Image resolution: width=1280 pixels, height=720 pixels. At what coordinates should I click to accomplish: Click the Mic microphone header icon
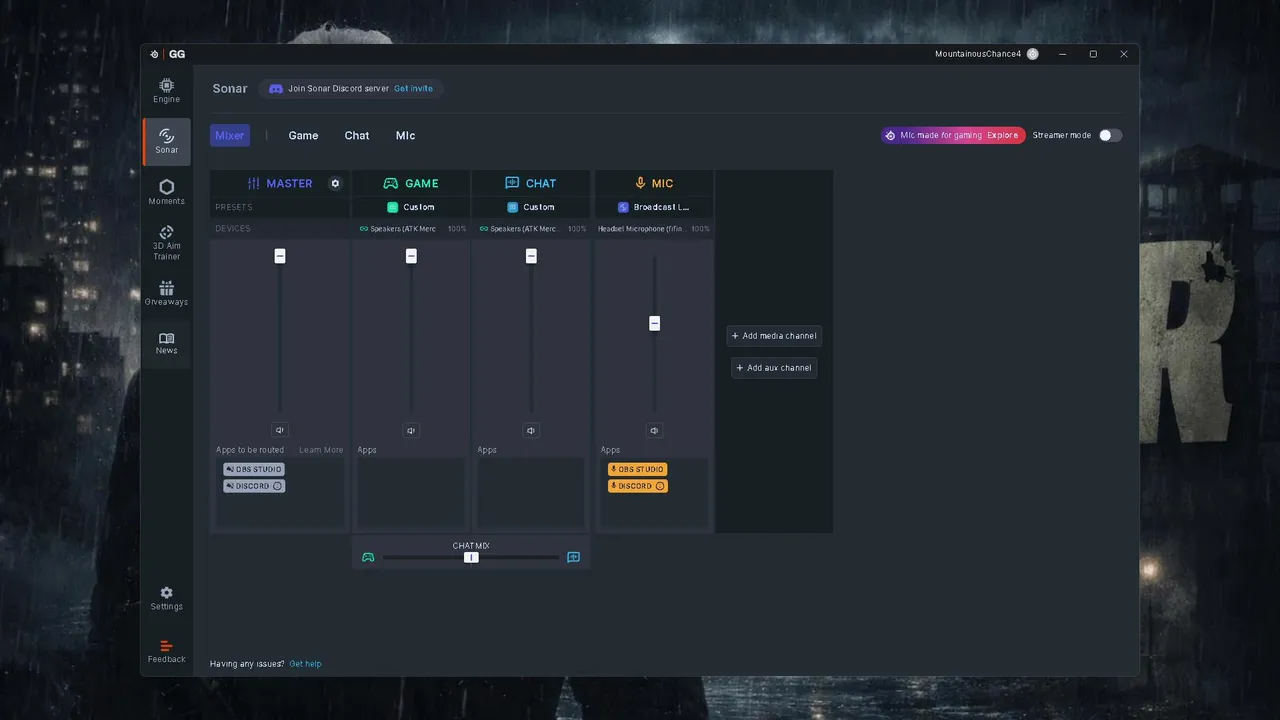pos(640,183)
